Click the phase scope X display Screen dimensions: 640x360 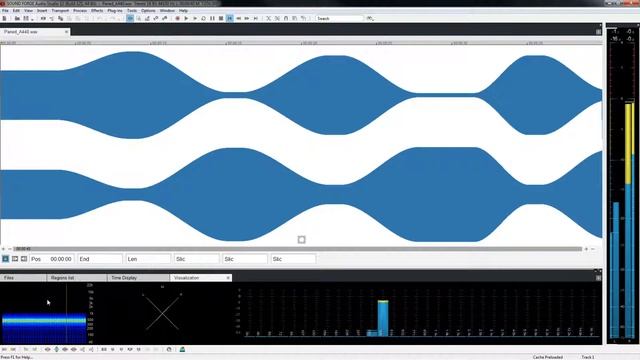point(162,312)
